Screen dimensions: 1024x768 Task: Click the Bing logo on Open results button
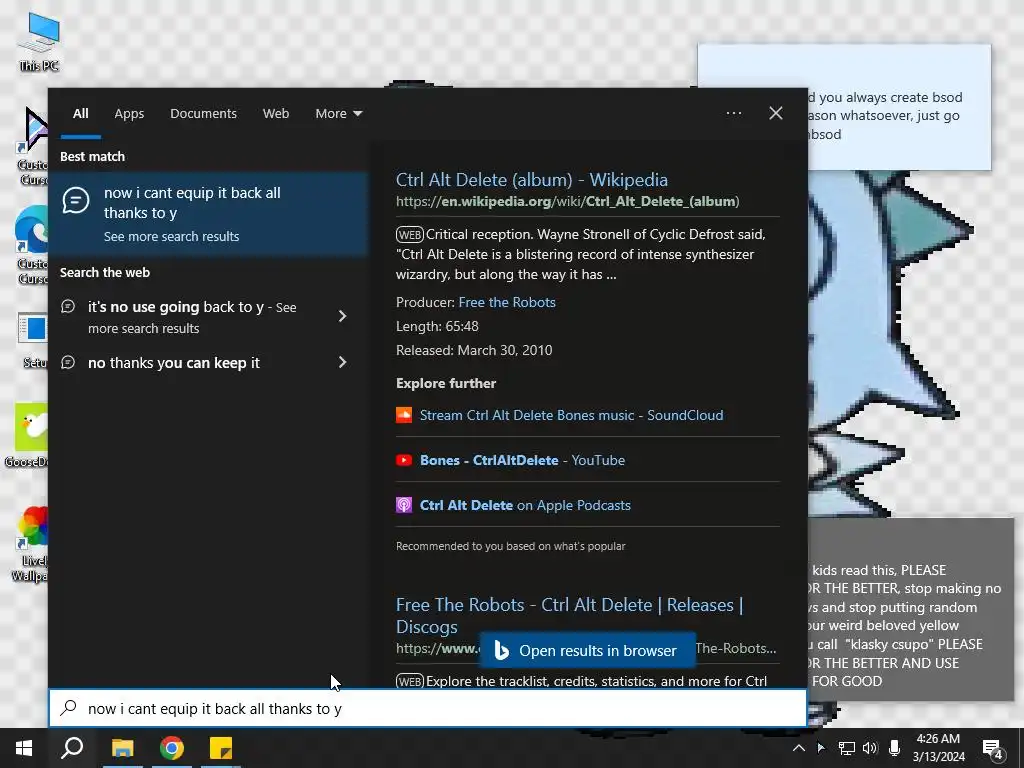coord(502,650)
